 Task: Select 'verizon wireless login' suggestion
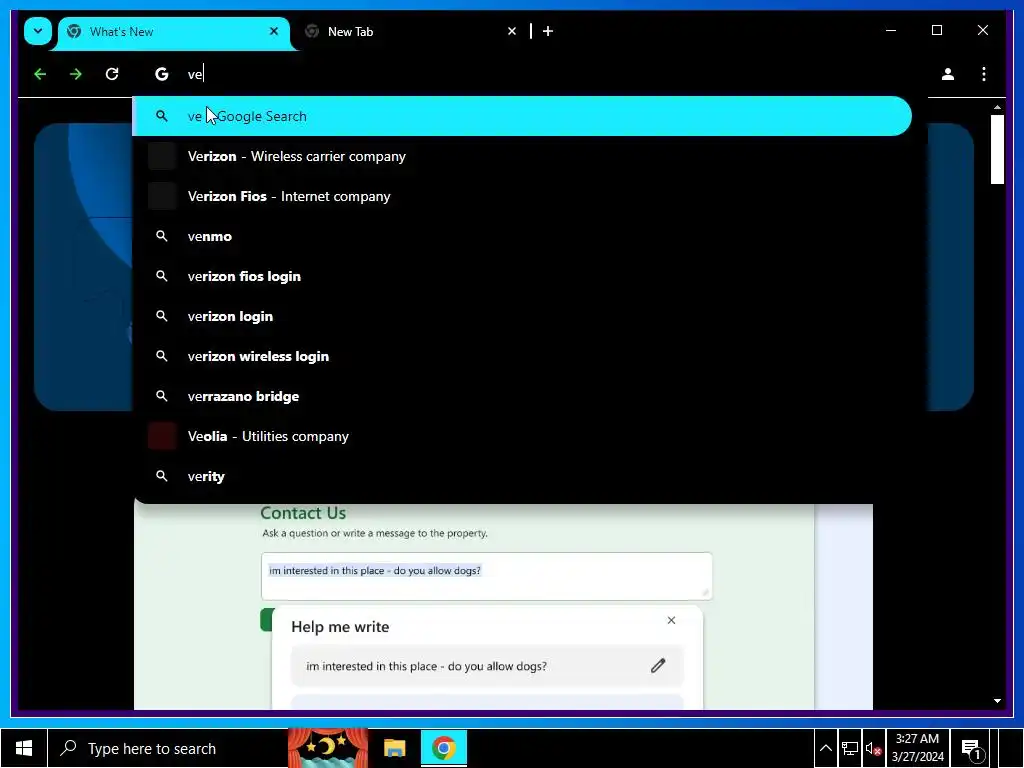522,357
